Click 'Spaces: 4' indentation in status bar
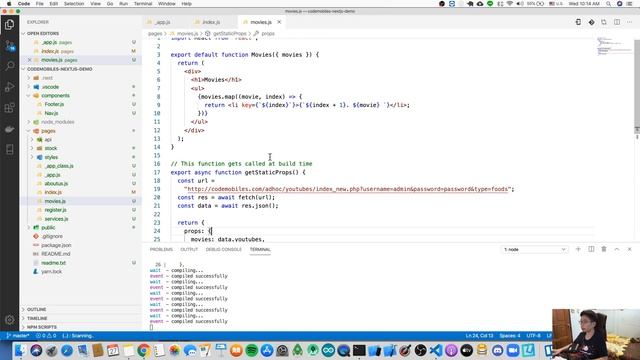This screenshot has width=640, height=360. 510,336
